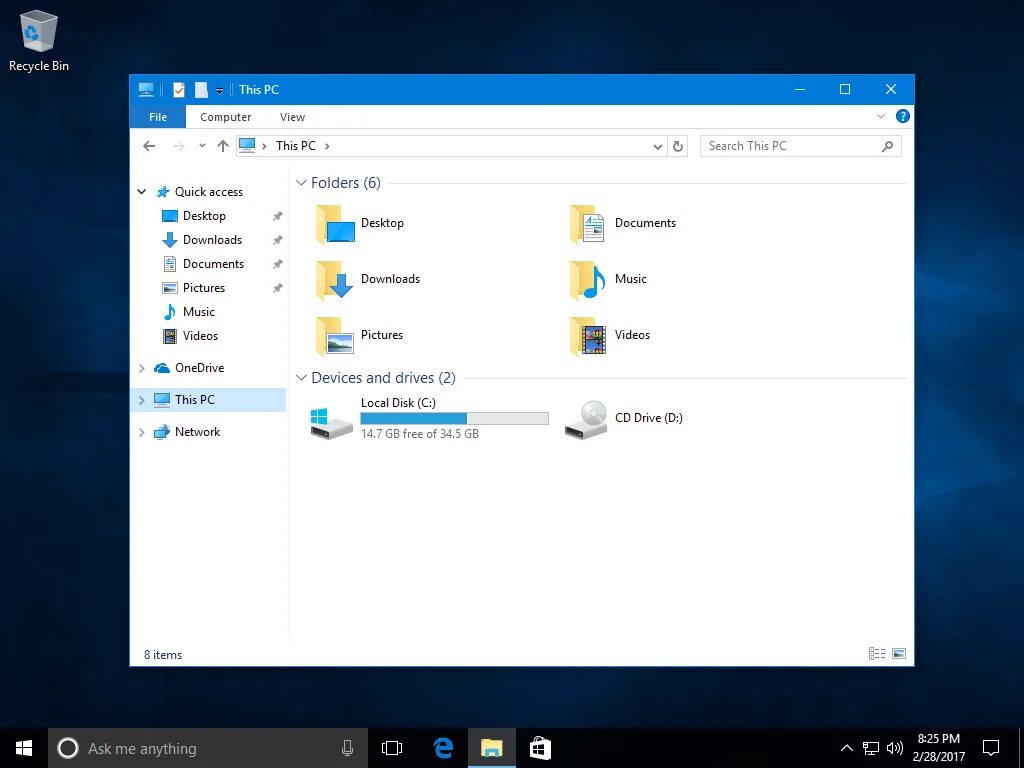This screenshot has height=768, width=1024.
Task: Collapse the Quick access tree
Action: click(141, 192)
